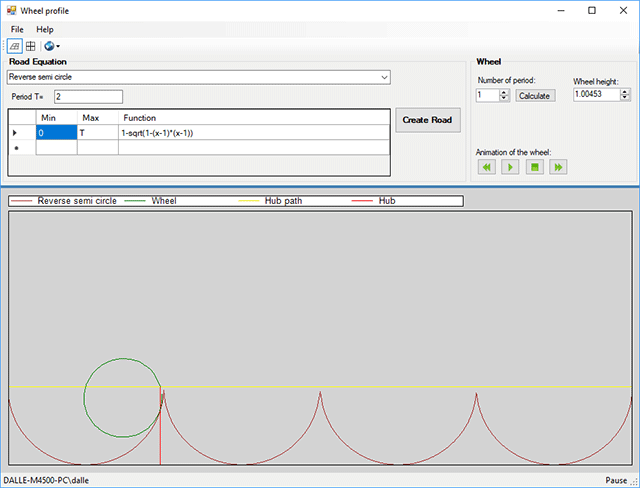Open the globe icon dropdown arrow

pyautogui.click(x=58, y=47)
